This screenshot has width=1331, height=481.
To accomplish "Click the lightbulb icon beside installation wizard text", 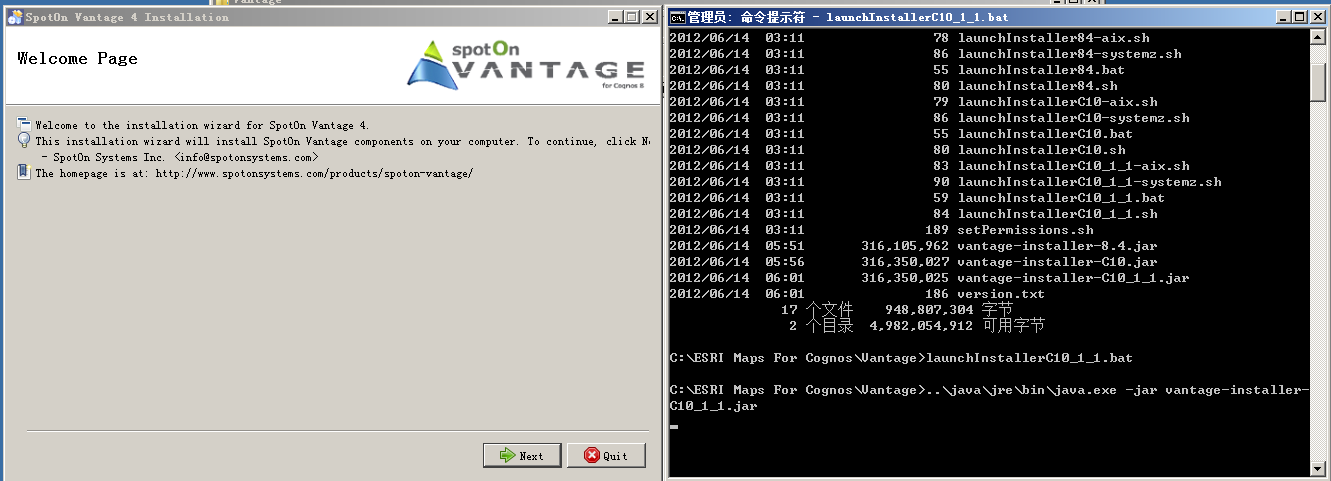I will click(x=24, y=140).
